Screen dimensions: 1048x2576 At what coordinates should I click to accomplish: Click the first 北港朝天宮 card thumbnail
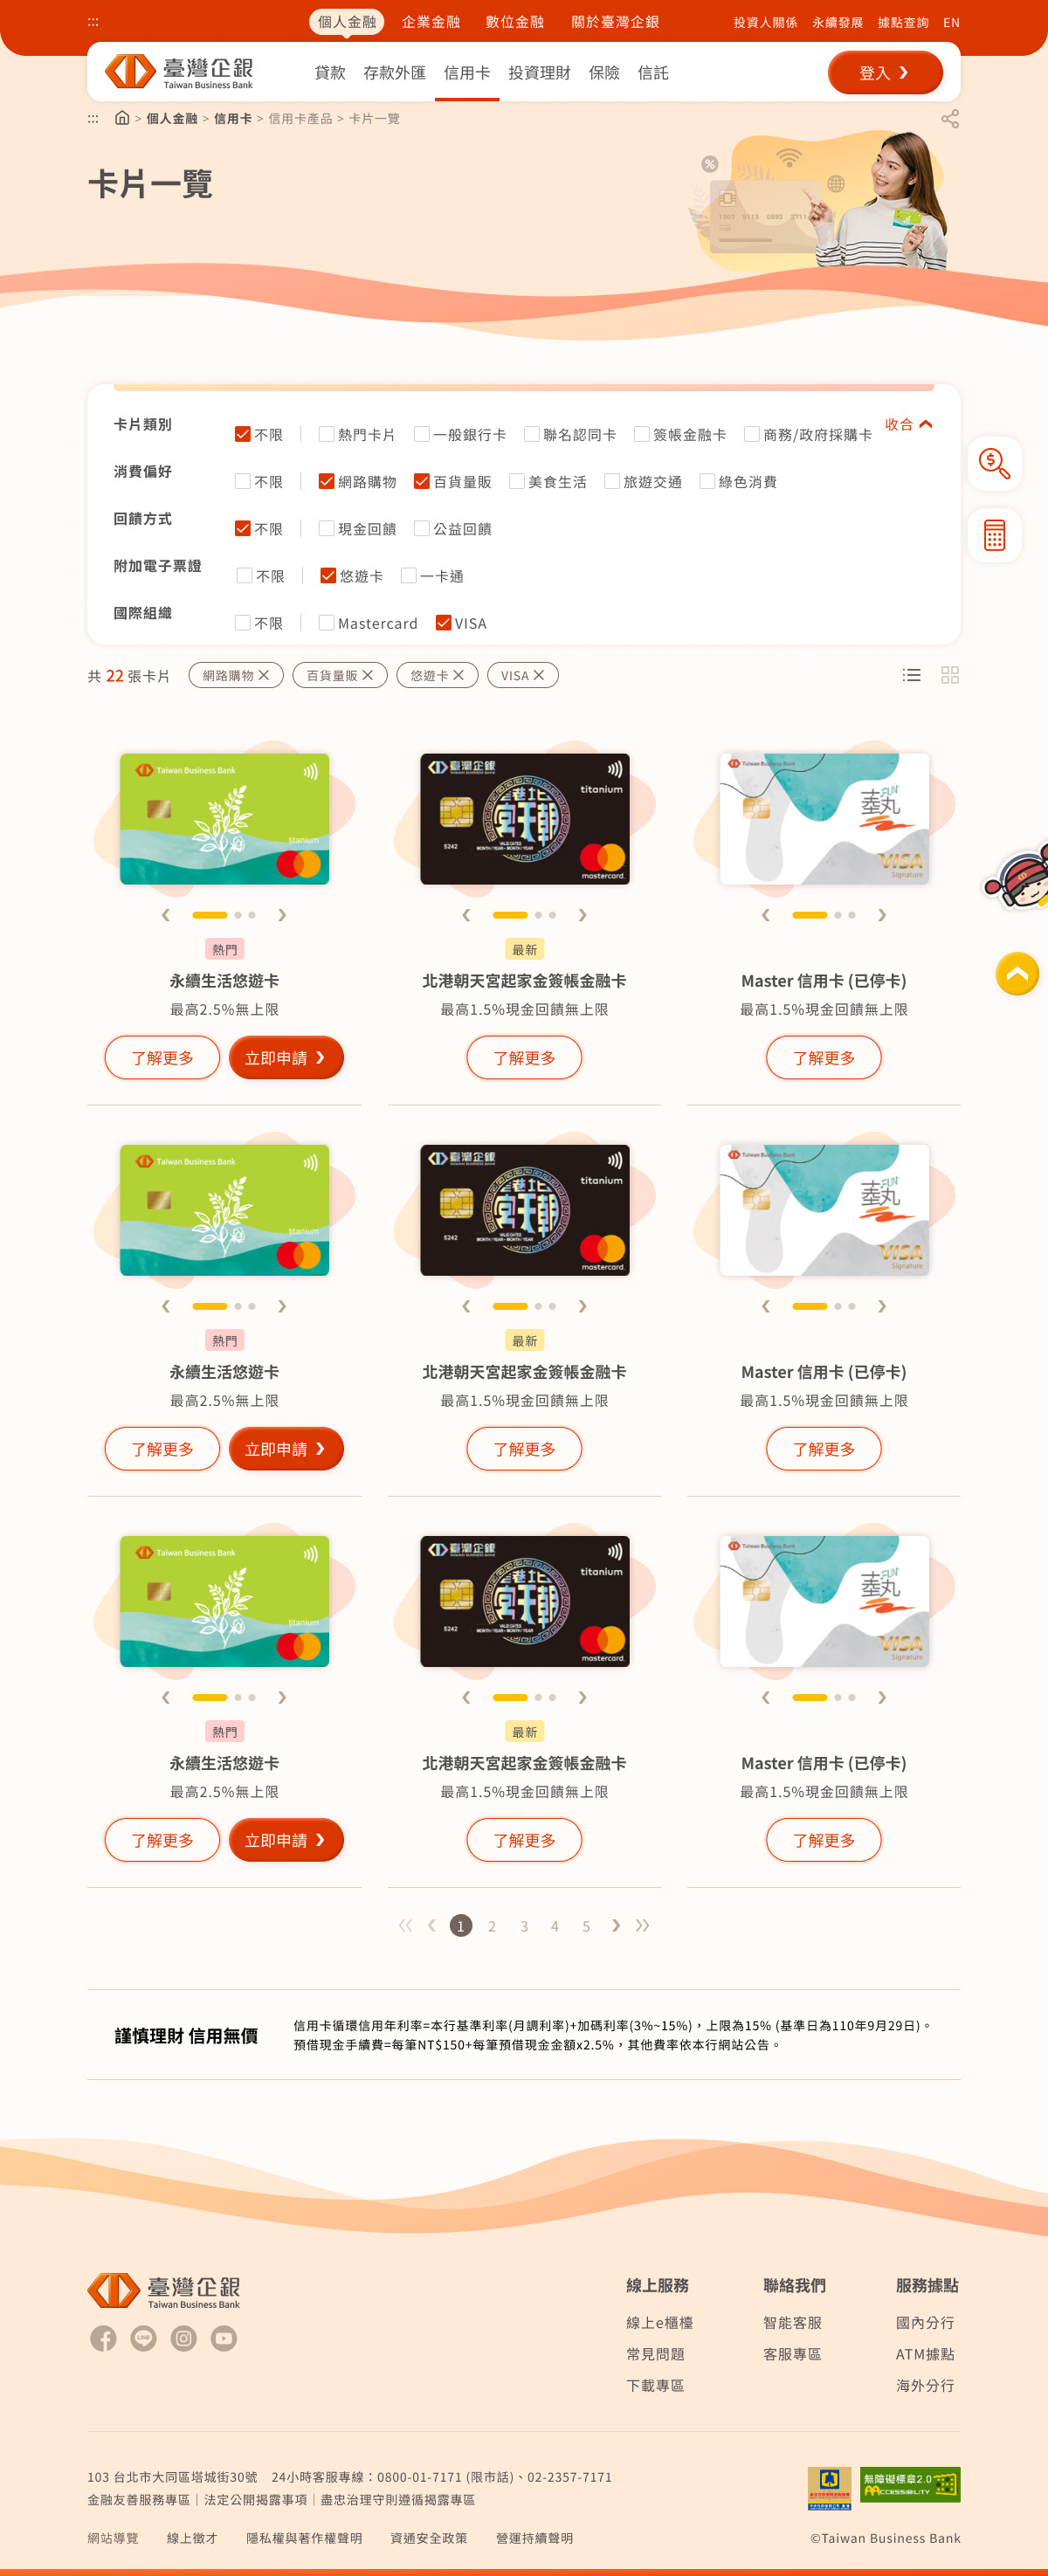(x=524, y=819)
